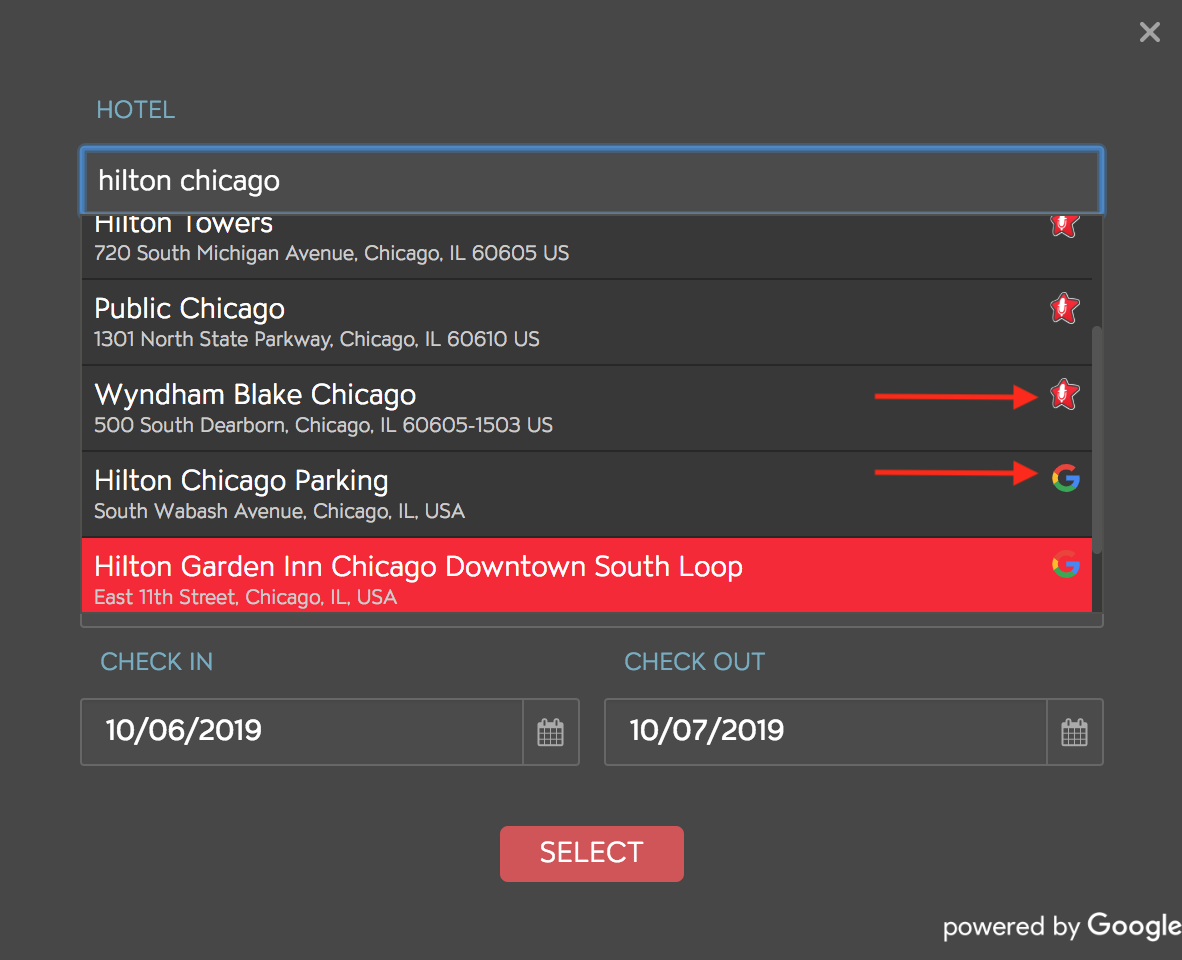
Task: Click address 500 South Dearborn
Action: 323,425
